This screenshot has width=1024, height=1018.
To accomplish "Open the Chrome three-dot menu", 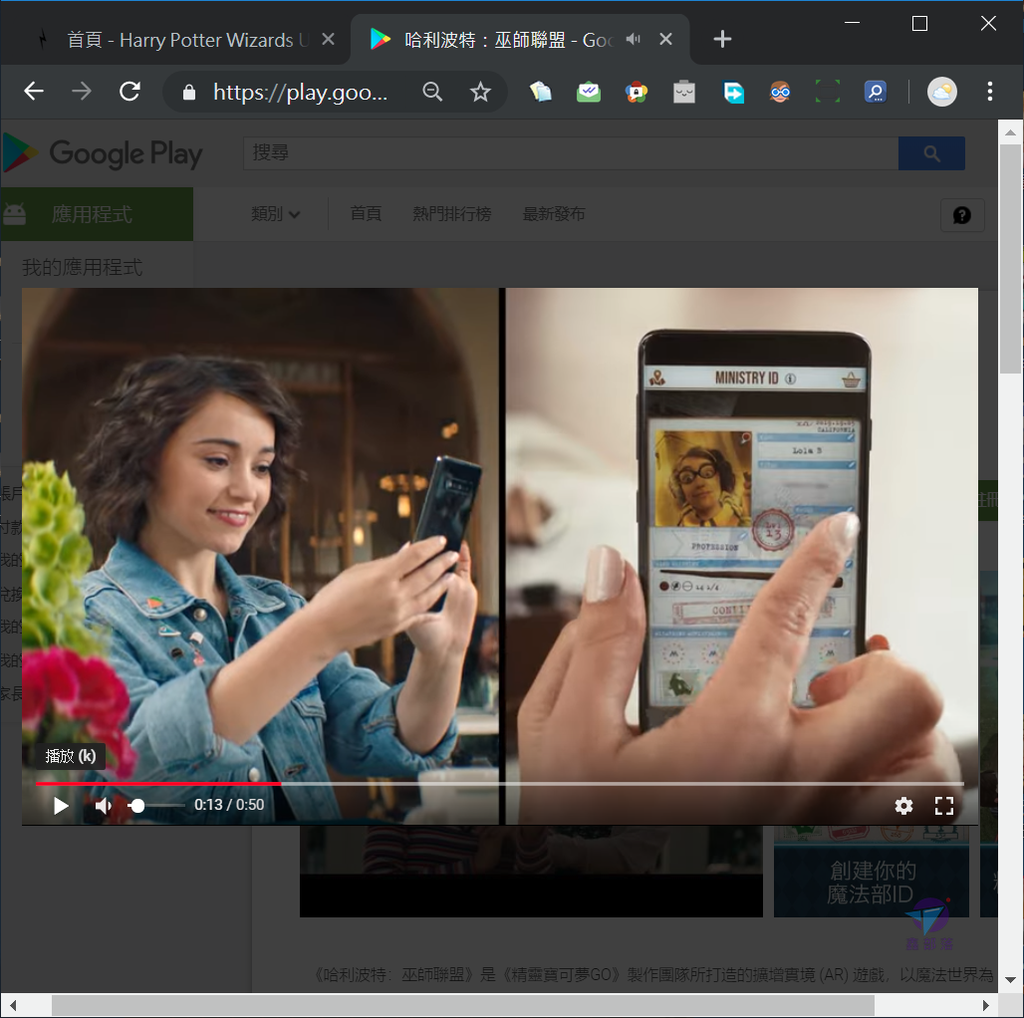I will coord(990,91).
